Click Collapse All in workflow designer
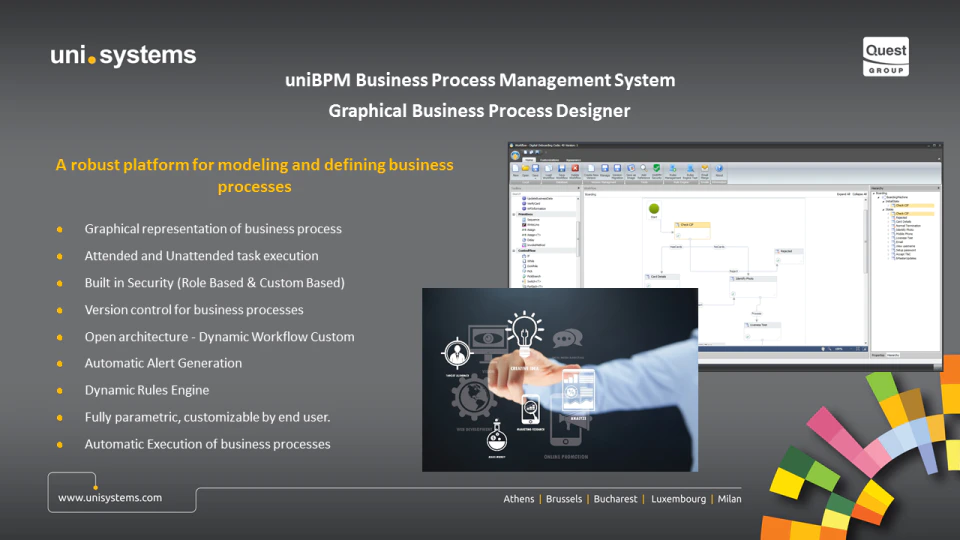 [860, 194]
